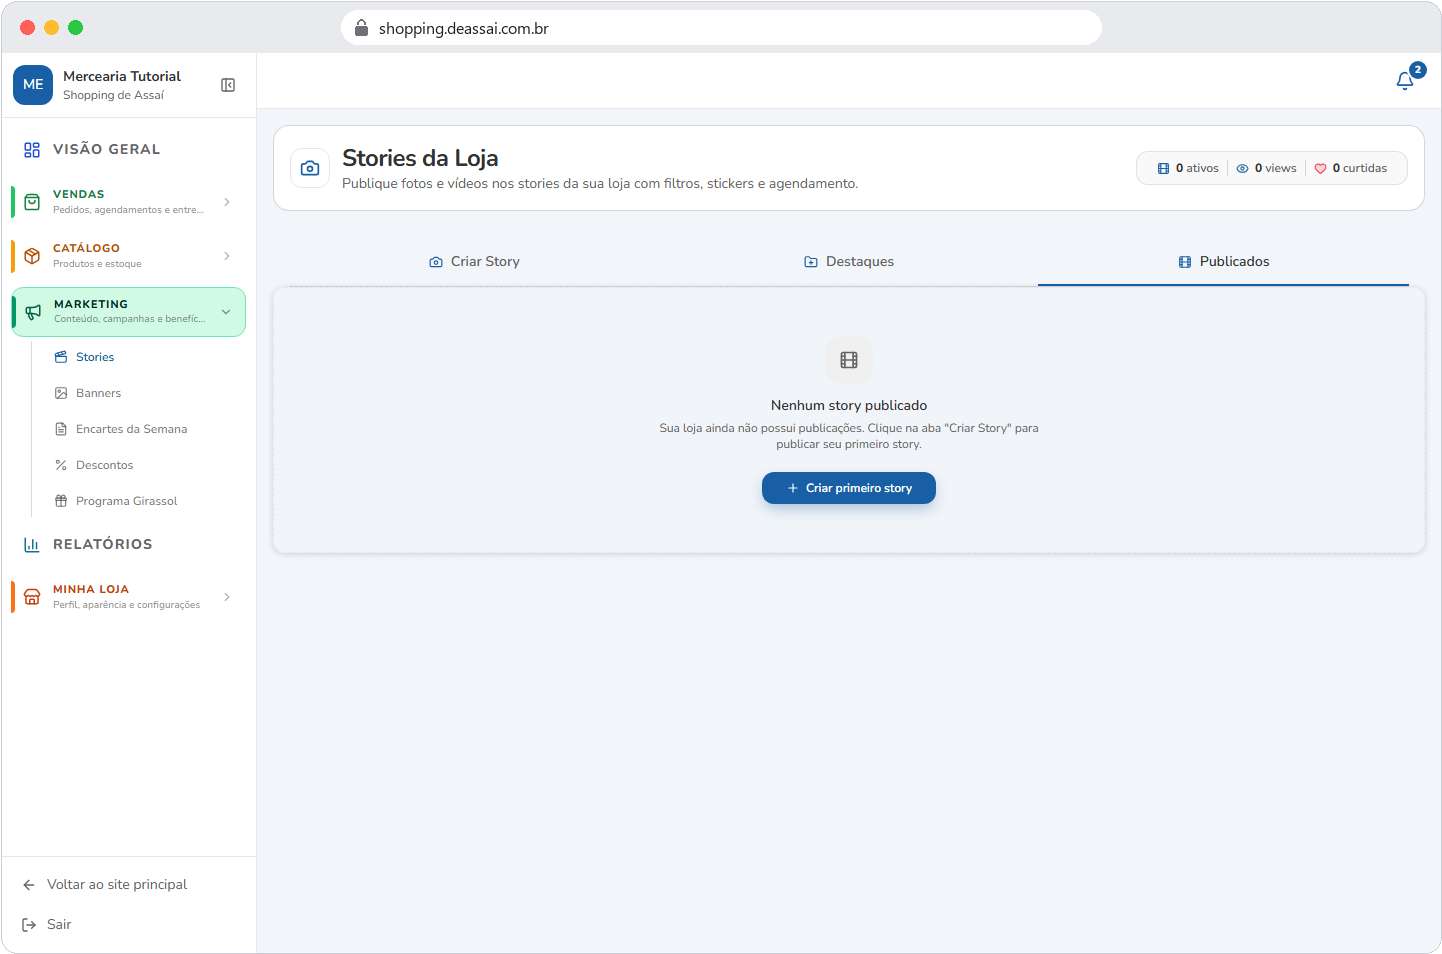This screenshot has width=1442, height=954.
Task: Click the Mercearia Tutorial store name
Action: [x=122, y=76]
